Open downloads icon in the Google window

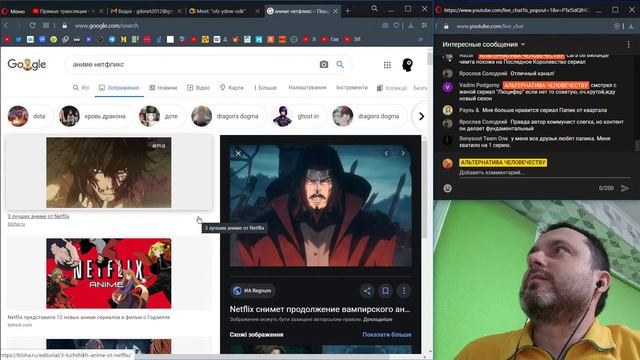(411, 25)
